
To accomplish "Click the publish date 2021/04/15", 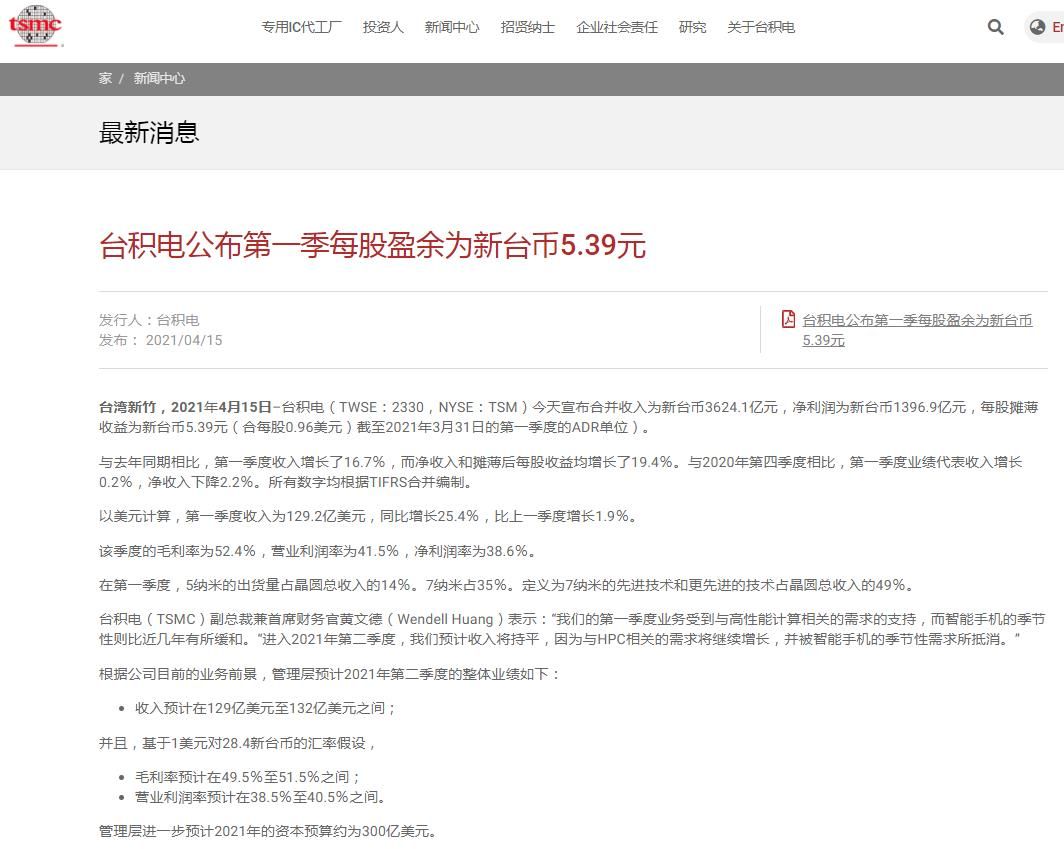I will [184, 340].
